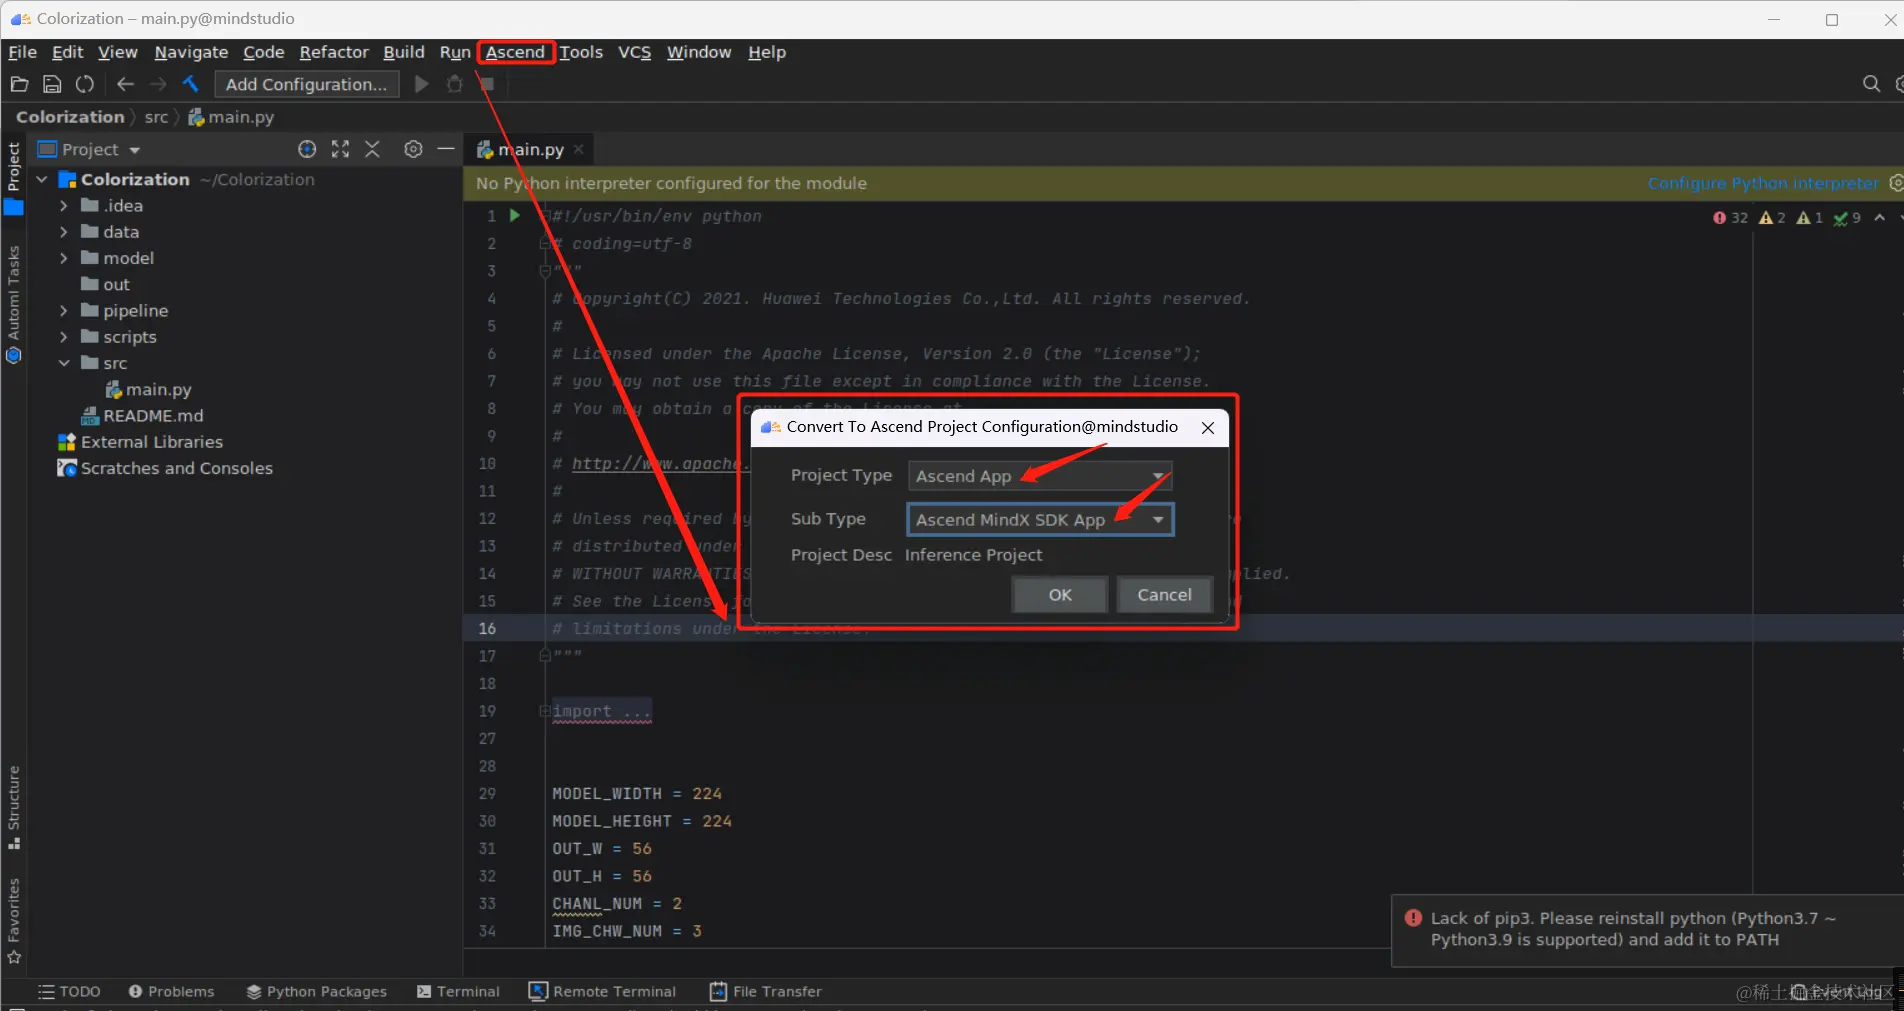The image size is (1904, 1011).
Task: Toggle the Structure side tab
Action: 13,808
